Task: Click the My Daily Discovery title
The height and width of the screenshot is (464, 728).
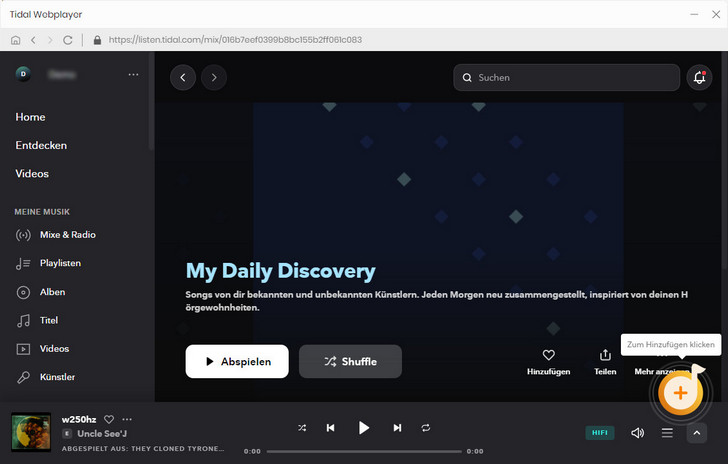Action: point(280,271)
